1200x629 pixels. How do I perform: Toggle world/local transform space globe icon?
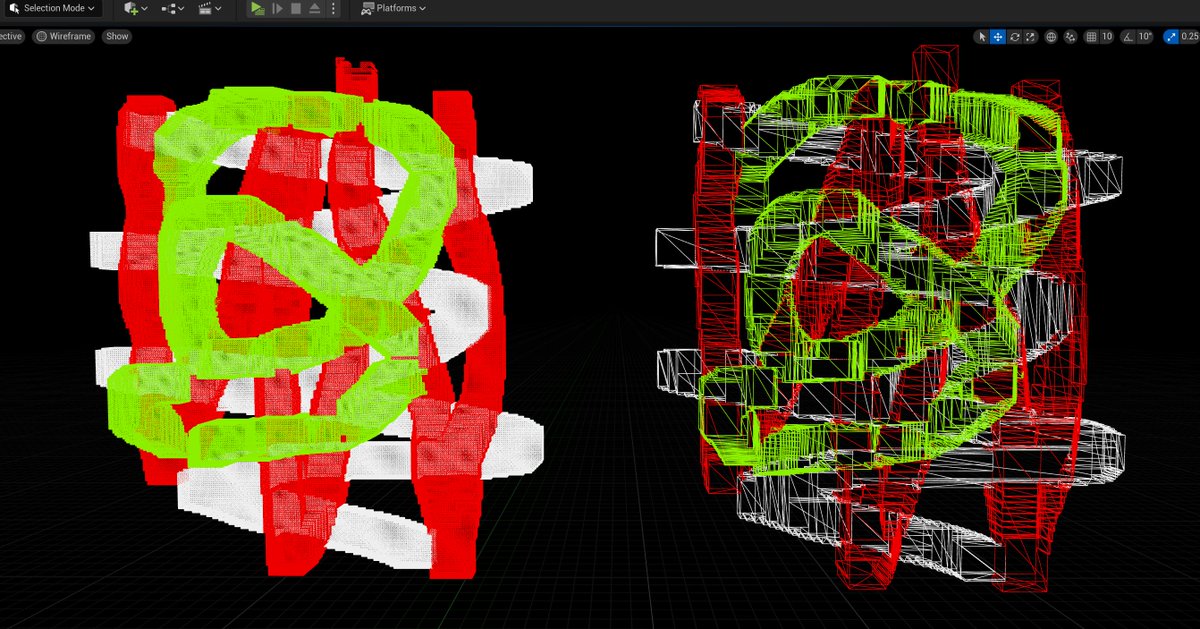click(x=1050, y=36)
